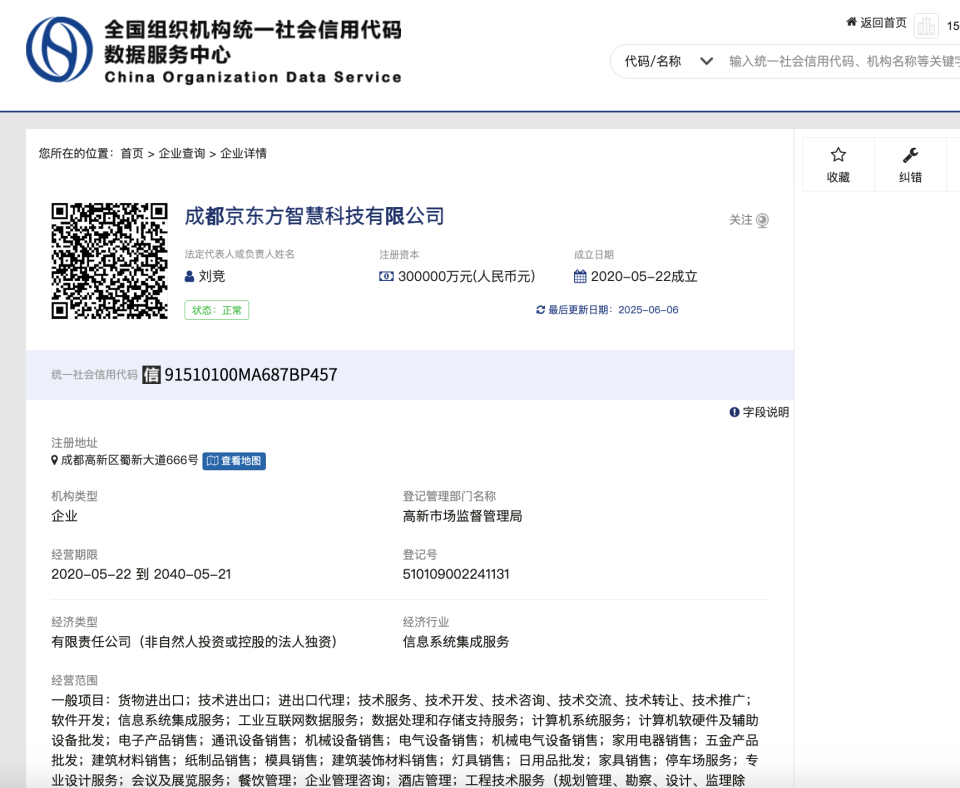This screenshot has height=788, width=960.
Task: Click the 纠错 label
Action: coord(910,177)
